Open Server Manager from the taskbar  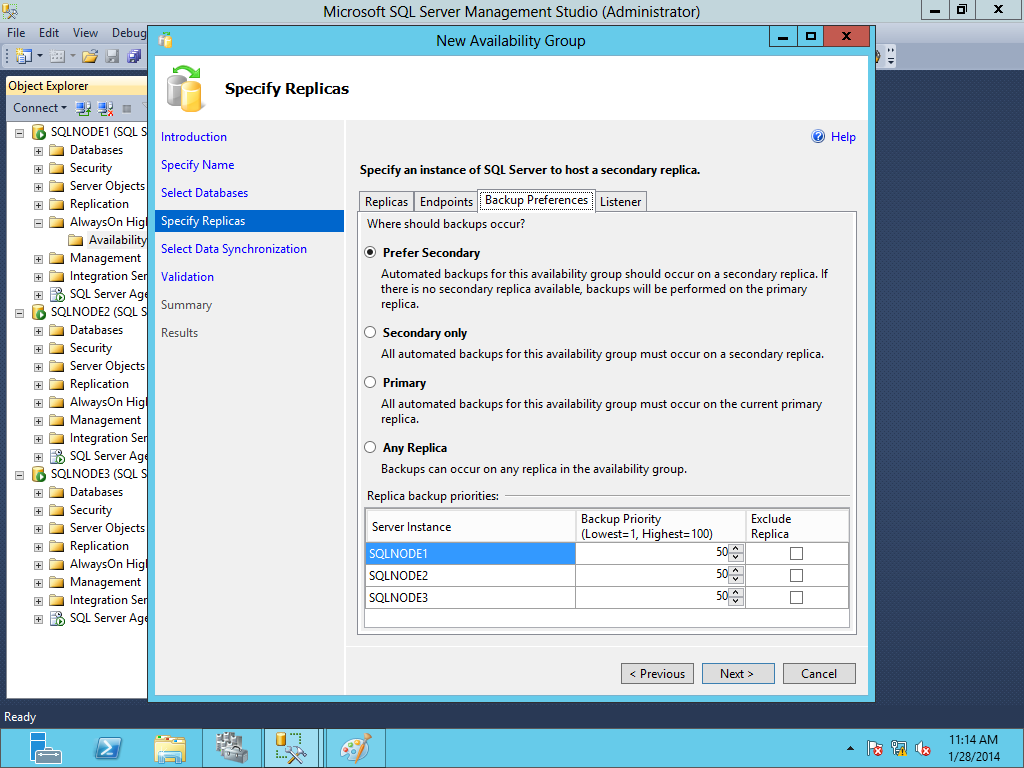[x=45, y=748]
